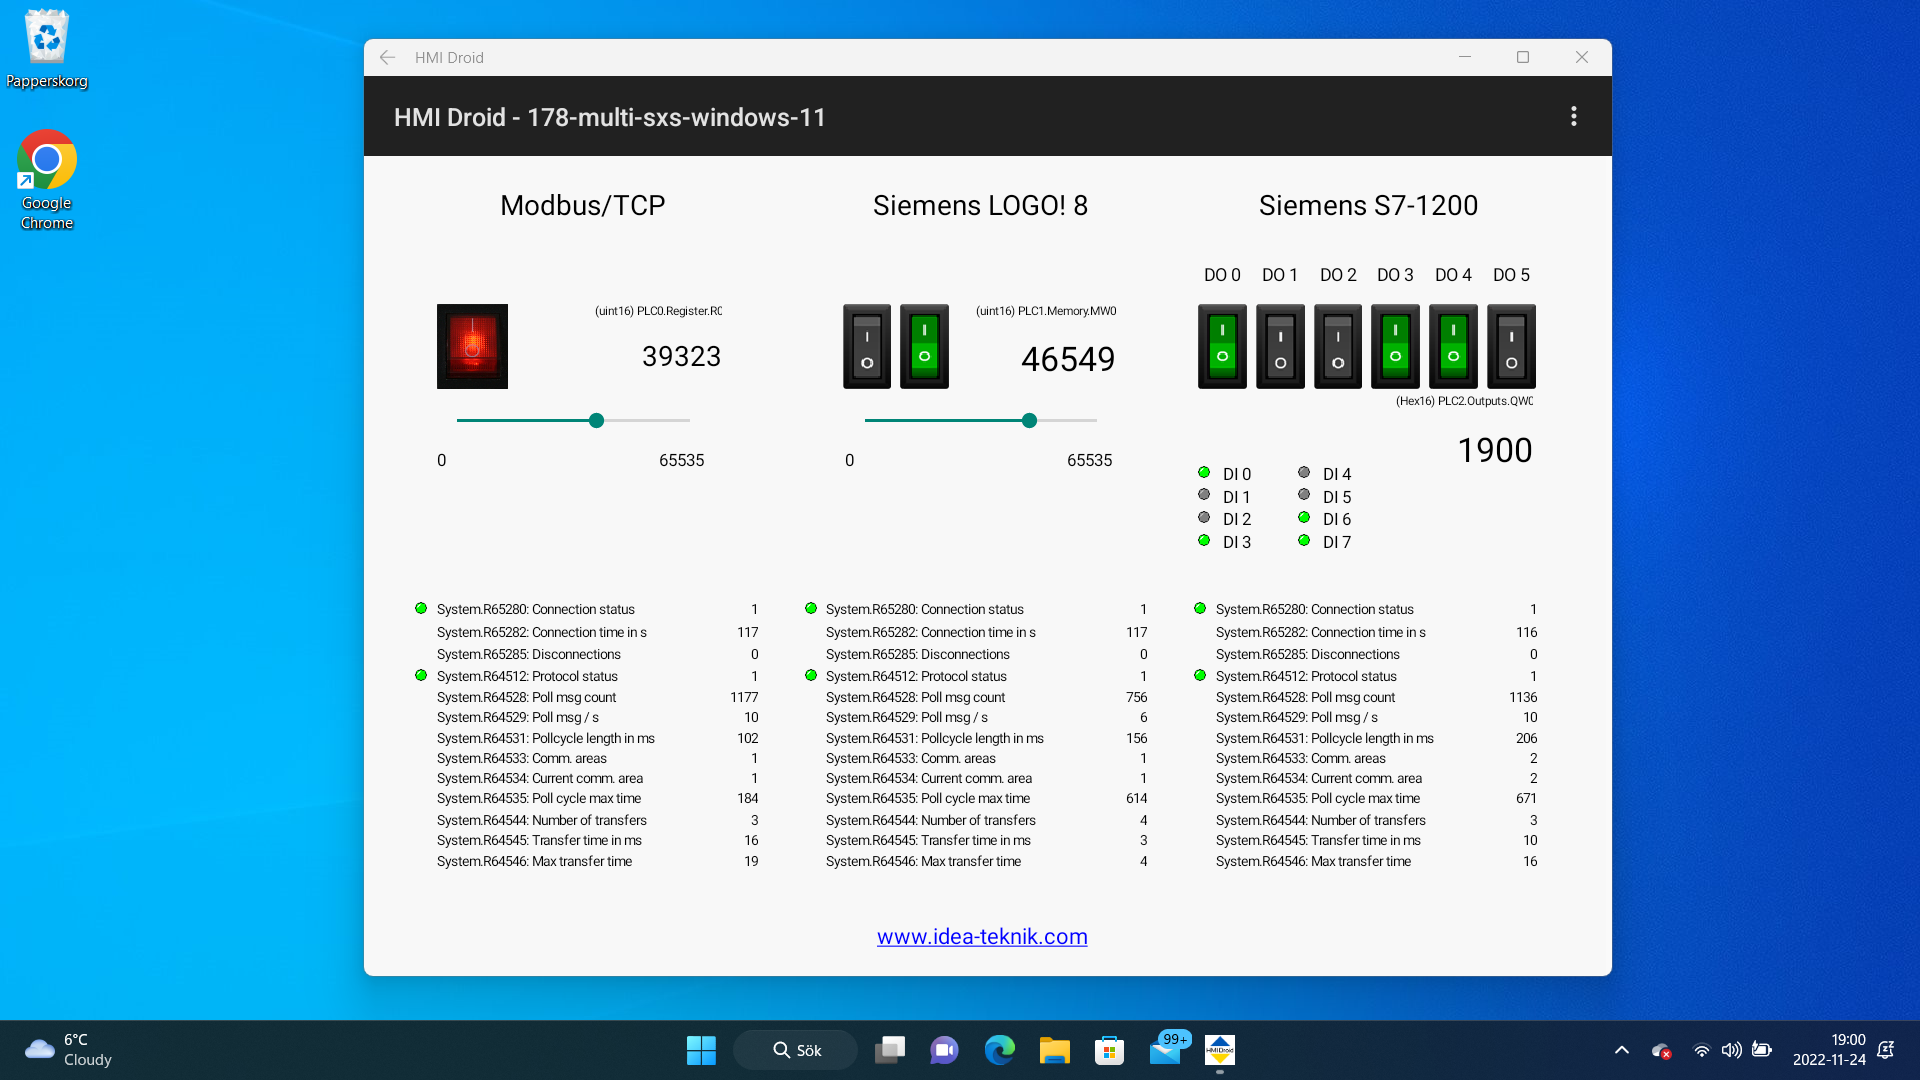Click the PLC0.Register label text
Screen dimensions: 1920x1080
pos(658,311)
